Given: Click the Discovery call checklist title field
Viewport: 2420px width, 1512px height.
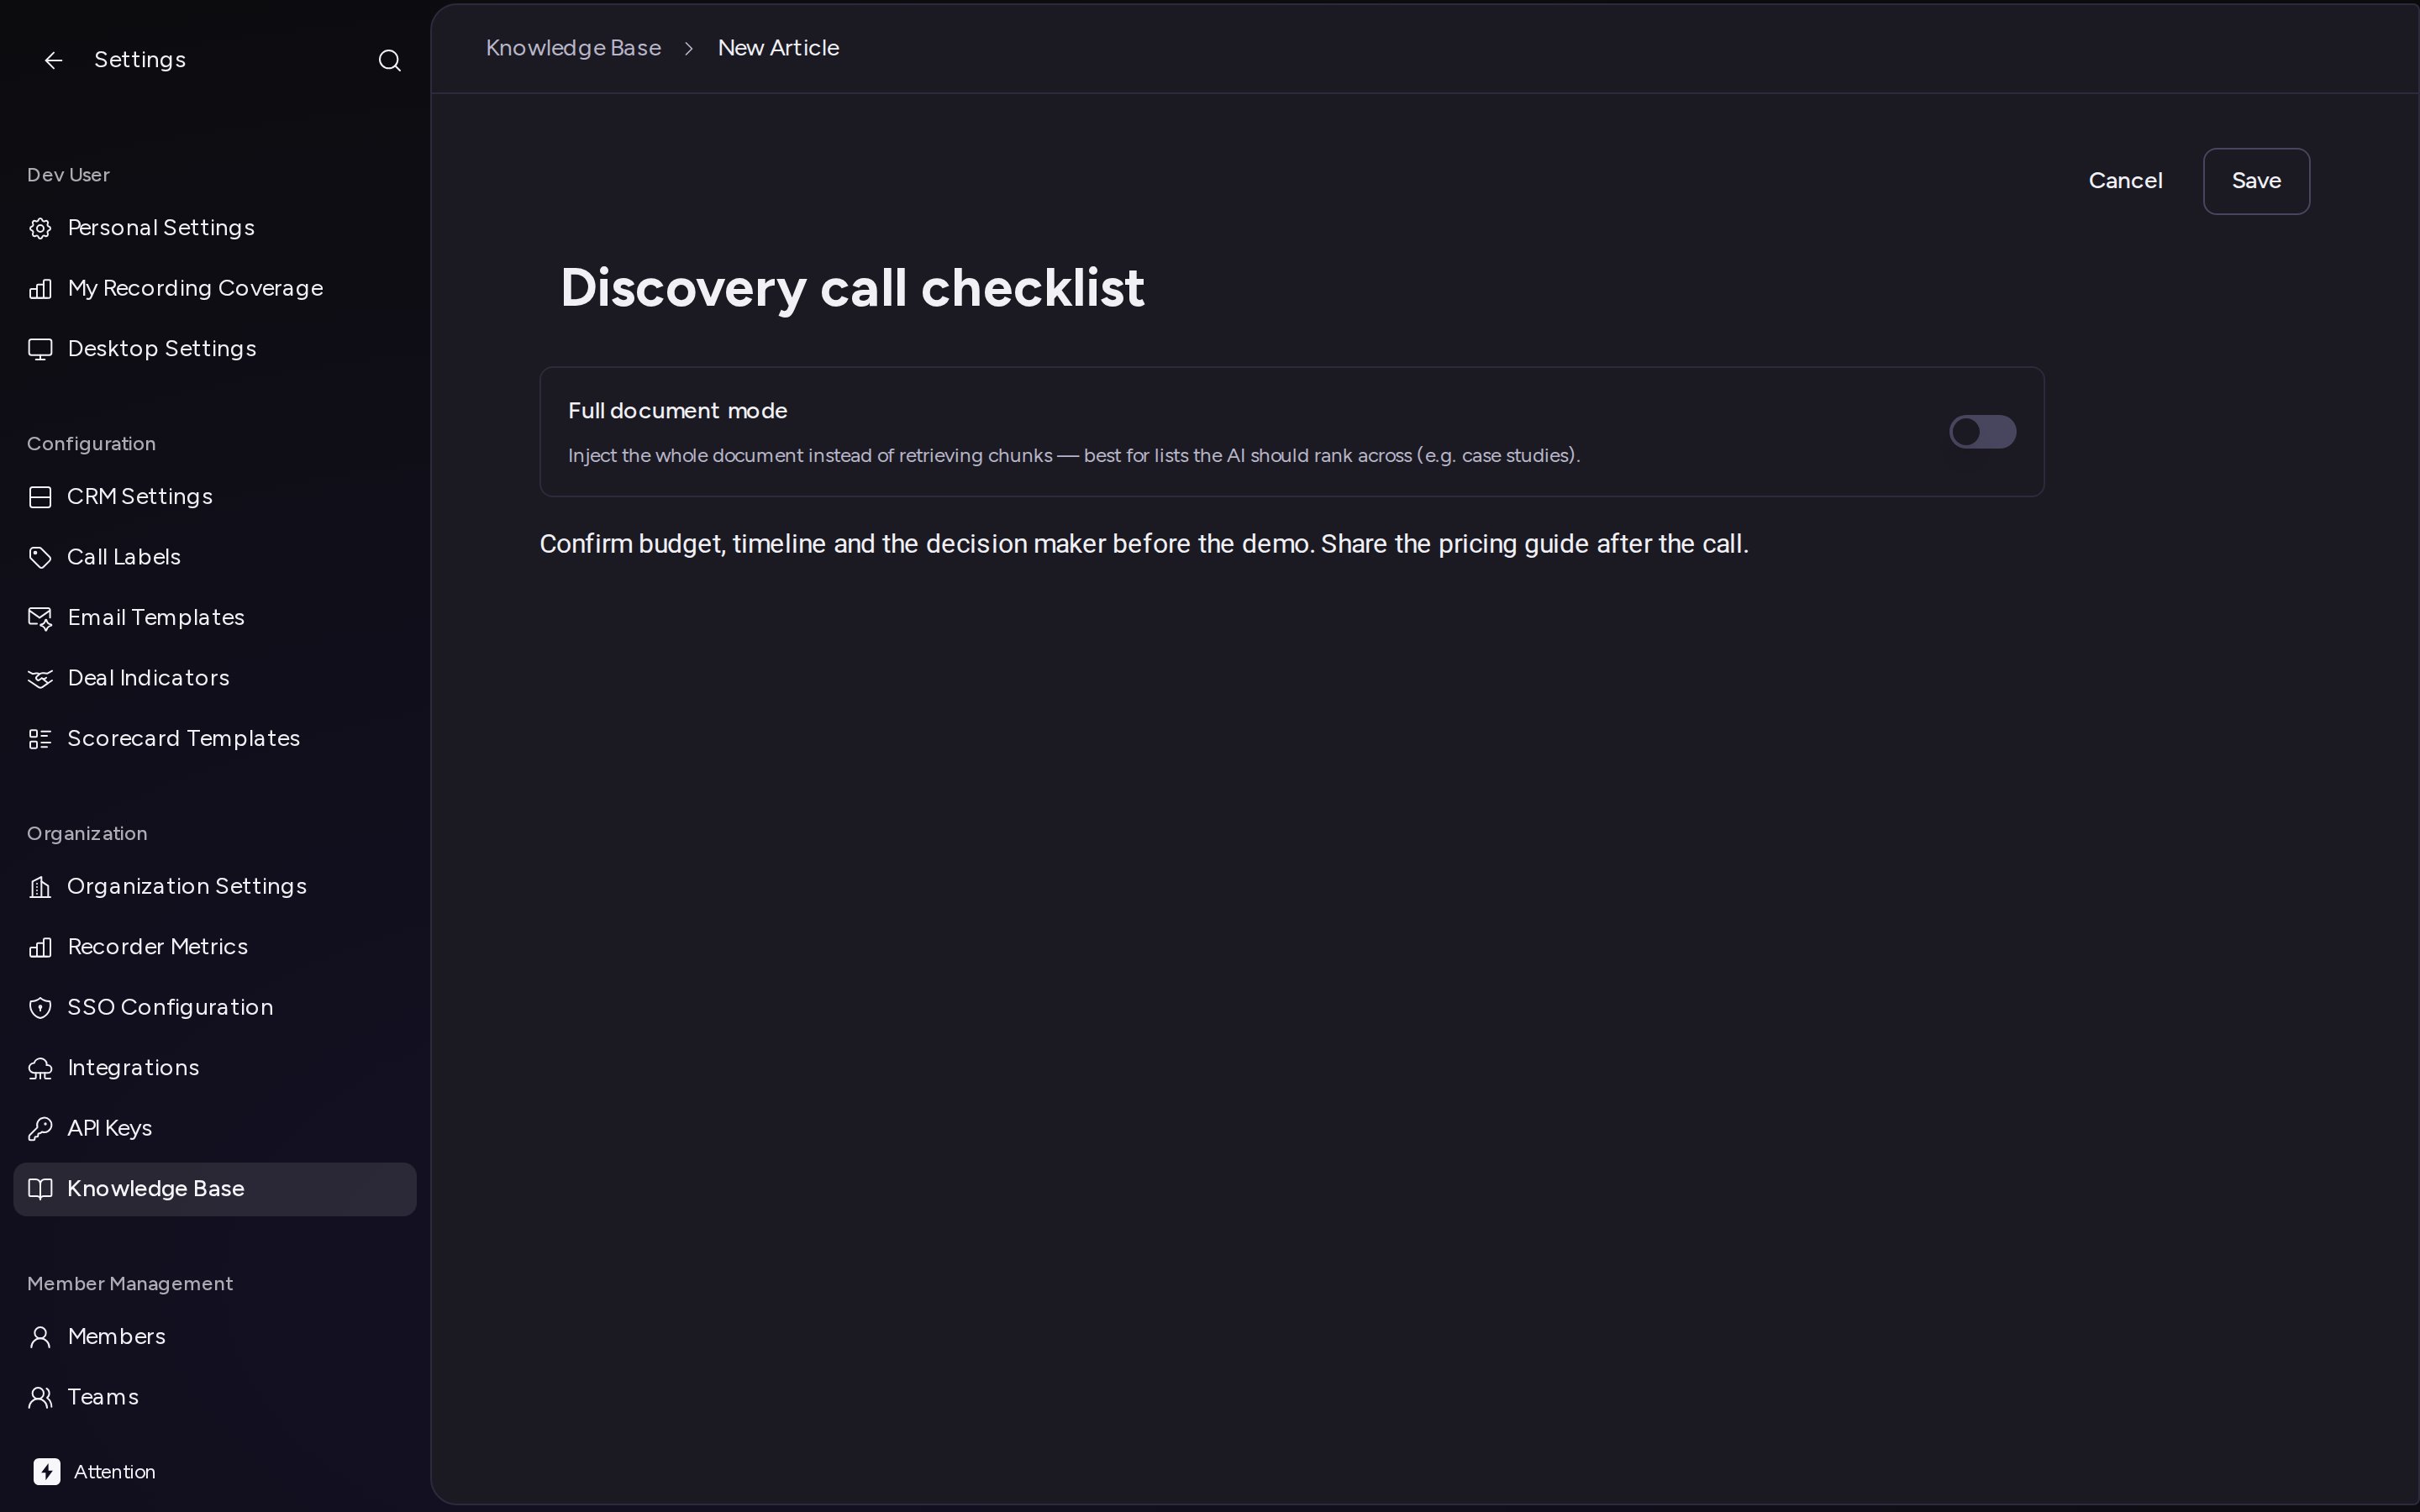Looking at the screenshot, I should coord(852,288).
